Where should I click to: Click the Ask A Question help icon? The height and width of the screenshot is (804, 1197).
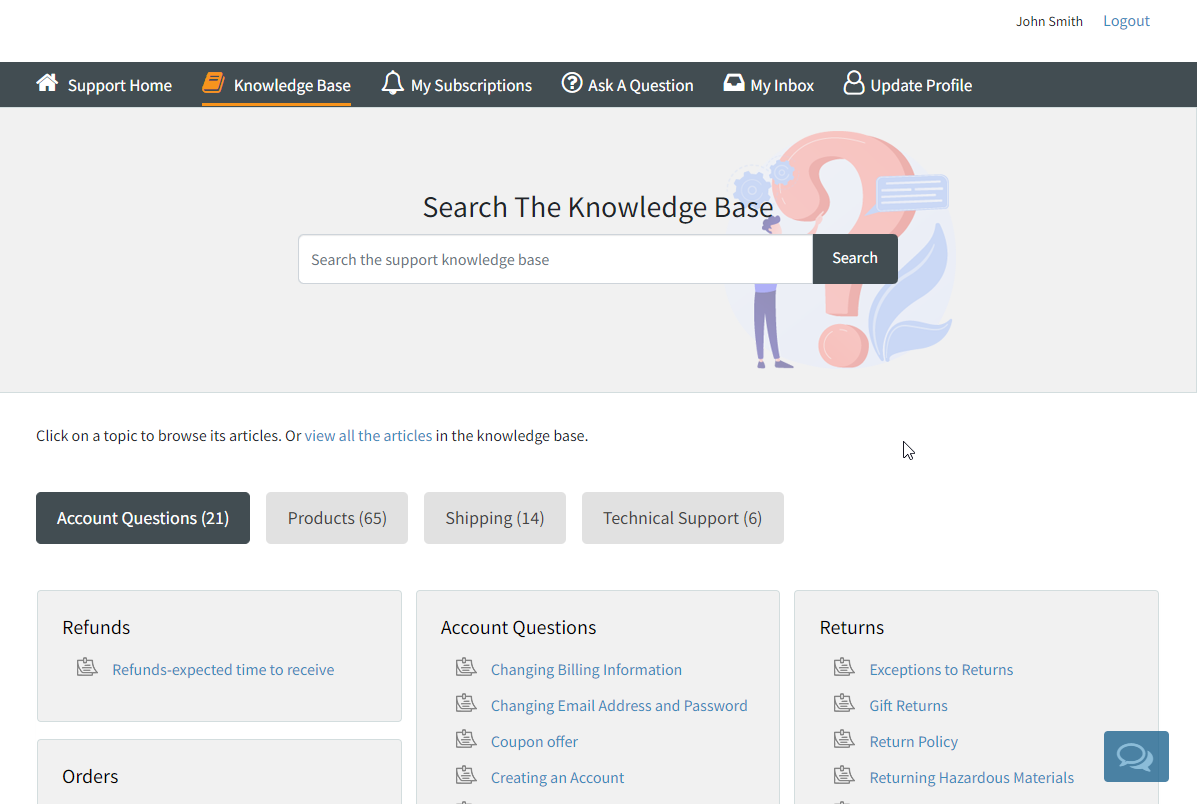pyautogui.click(x=572, y=83)
